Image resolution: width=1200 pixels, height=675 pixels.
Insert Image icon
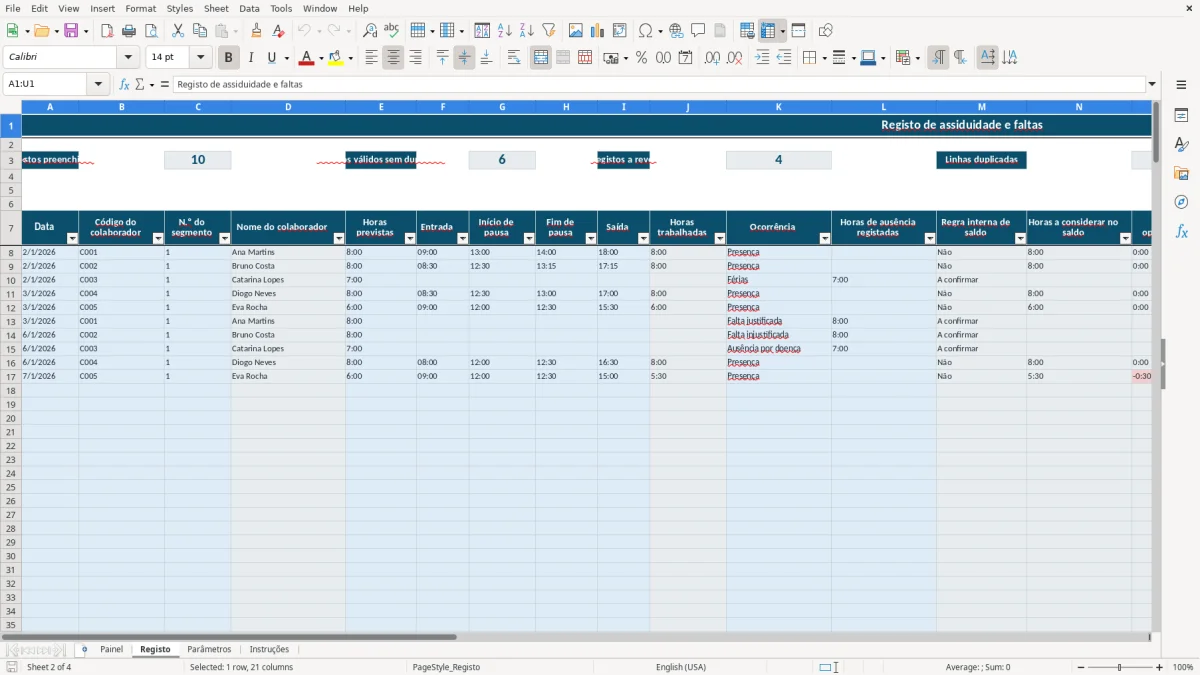click(x=576, y=31)
